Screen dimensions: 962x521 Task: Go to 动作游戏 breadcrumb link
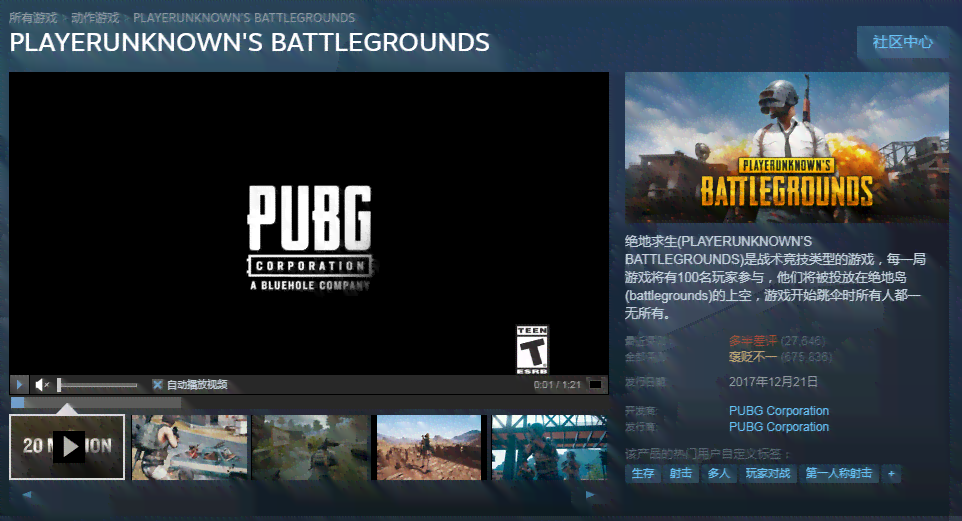coord(95,18)
